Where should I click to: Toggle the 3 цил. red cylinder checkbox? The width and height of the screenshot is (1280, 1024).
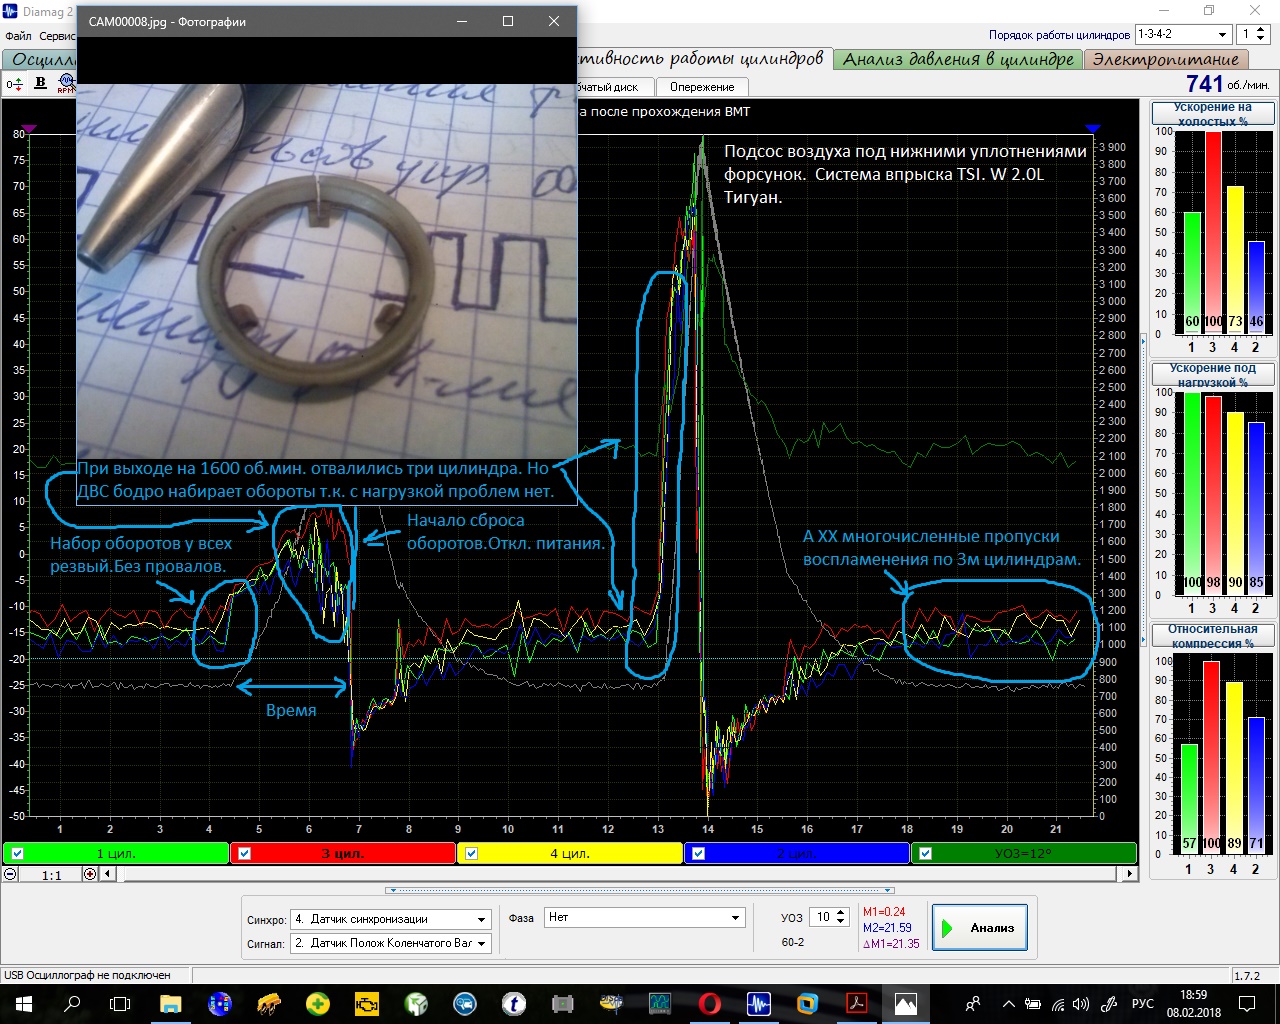click(245, 853)
